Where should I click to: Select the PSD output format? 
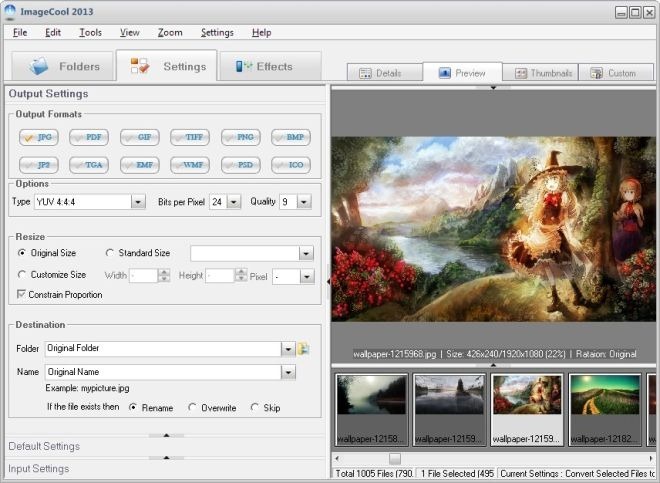(x=241, y=165)
